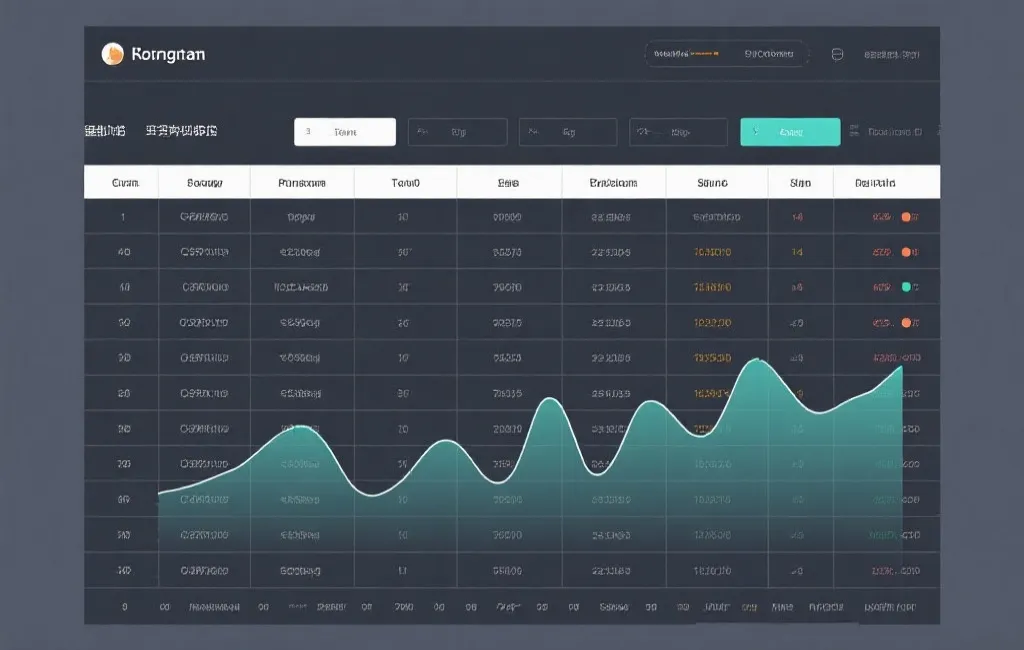The width and height of the screenshot is (1024, 650).
Task: Open the white filter dropdown in the toolbar
Action: 345,132
